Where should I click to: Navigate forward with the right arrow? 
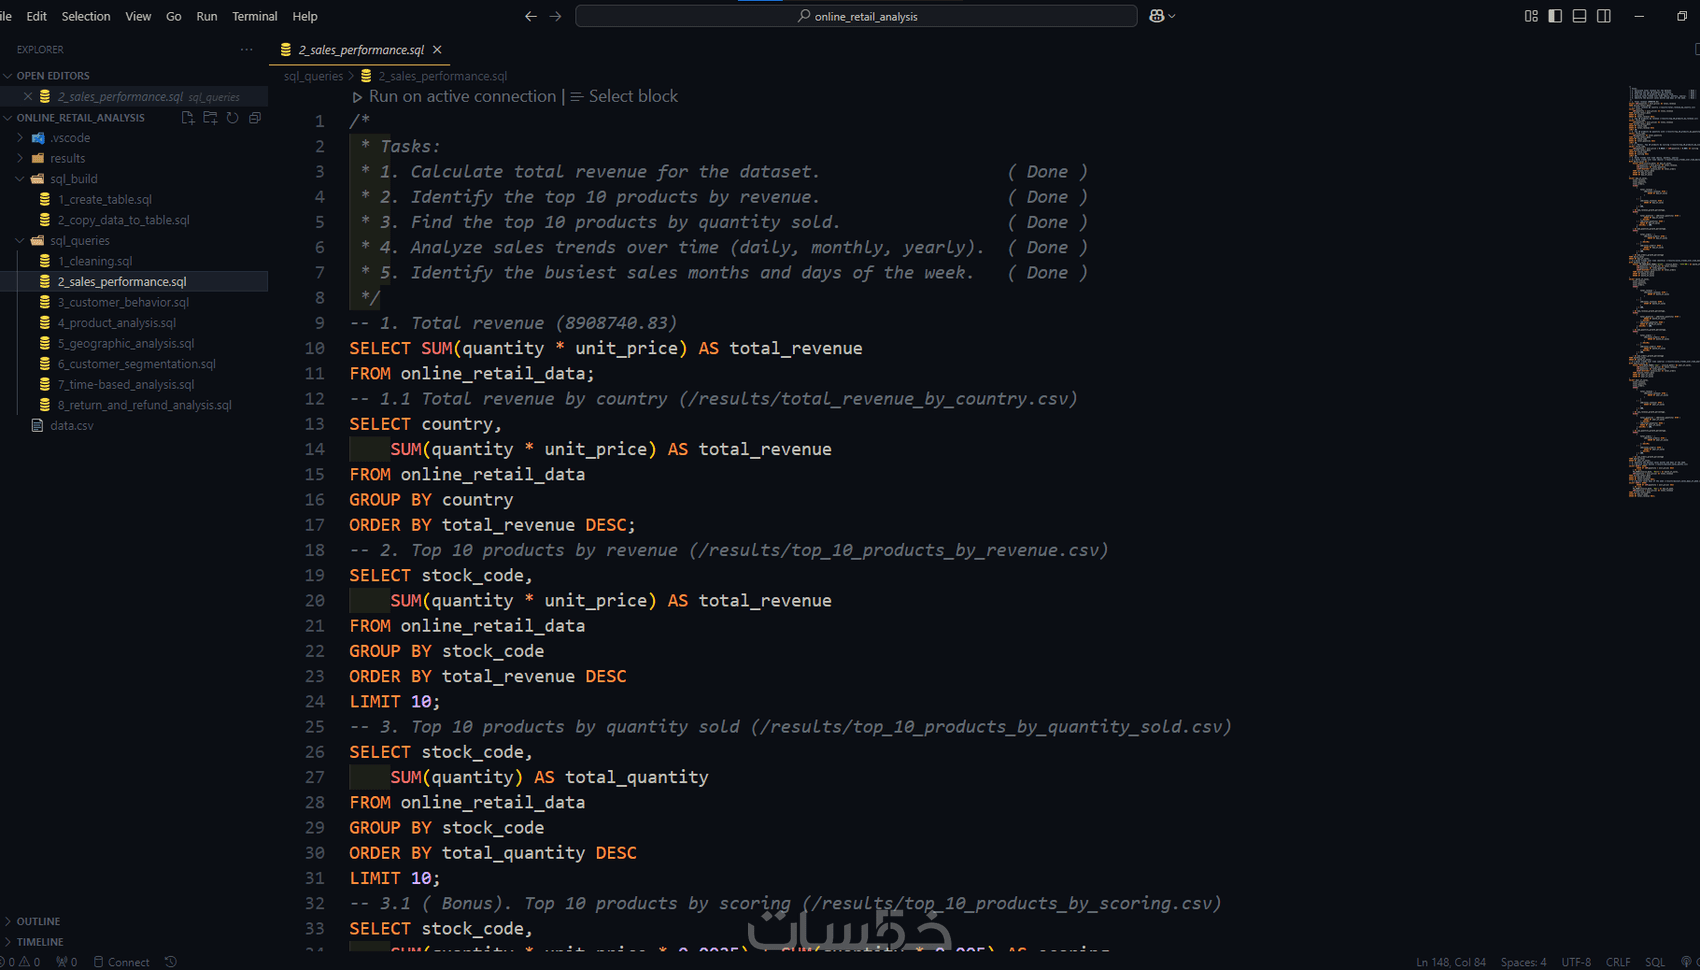coord(556,16)
